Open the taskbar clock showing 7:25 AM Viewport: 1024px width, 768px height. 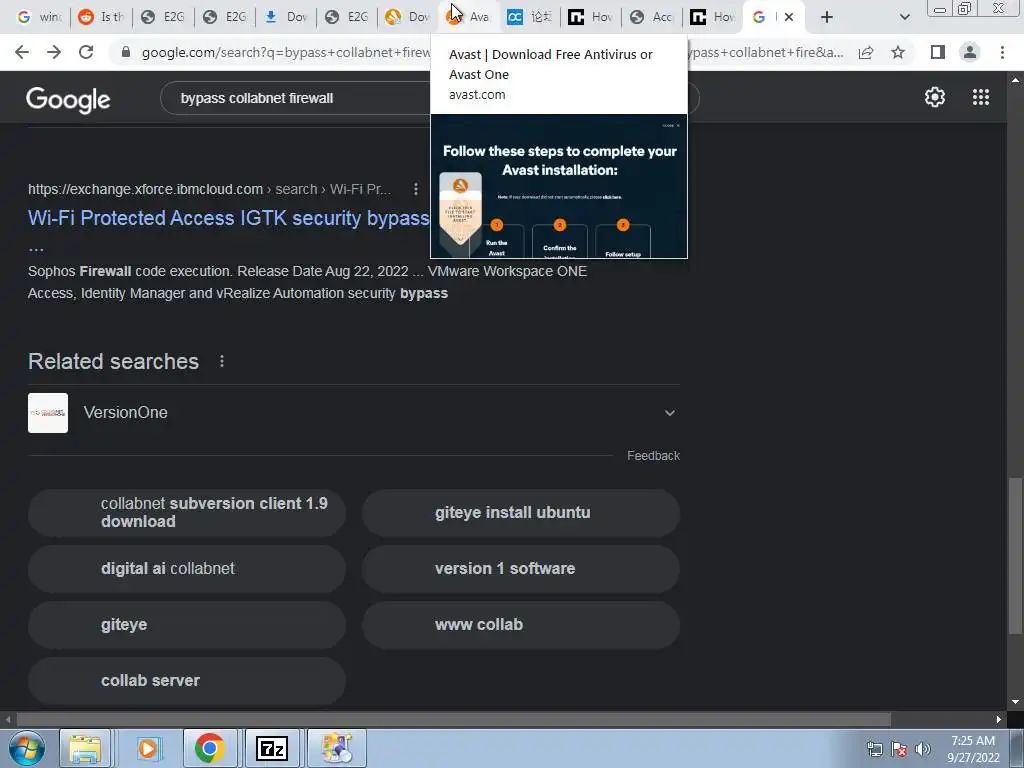973,749
